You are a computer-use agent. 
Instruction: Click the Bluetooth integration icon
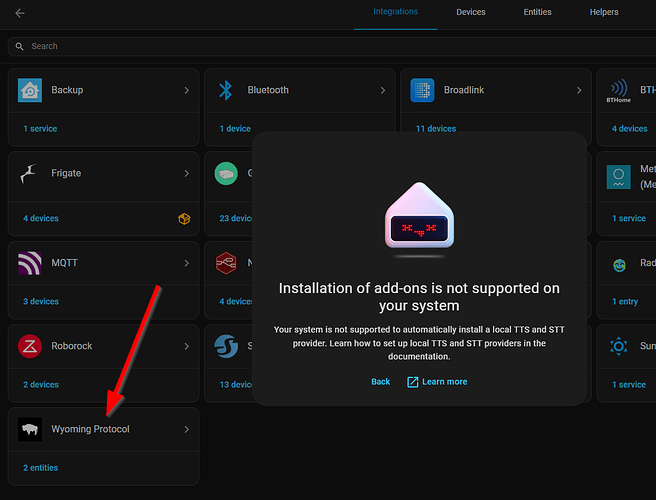click(x=225, y=90)
